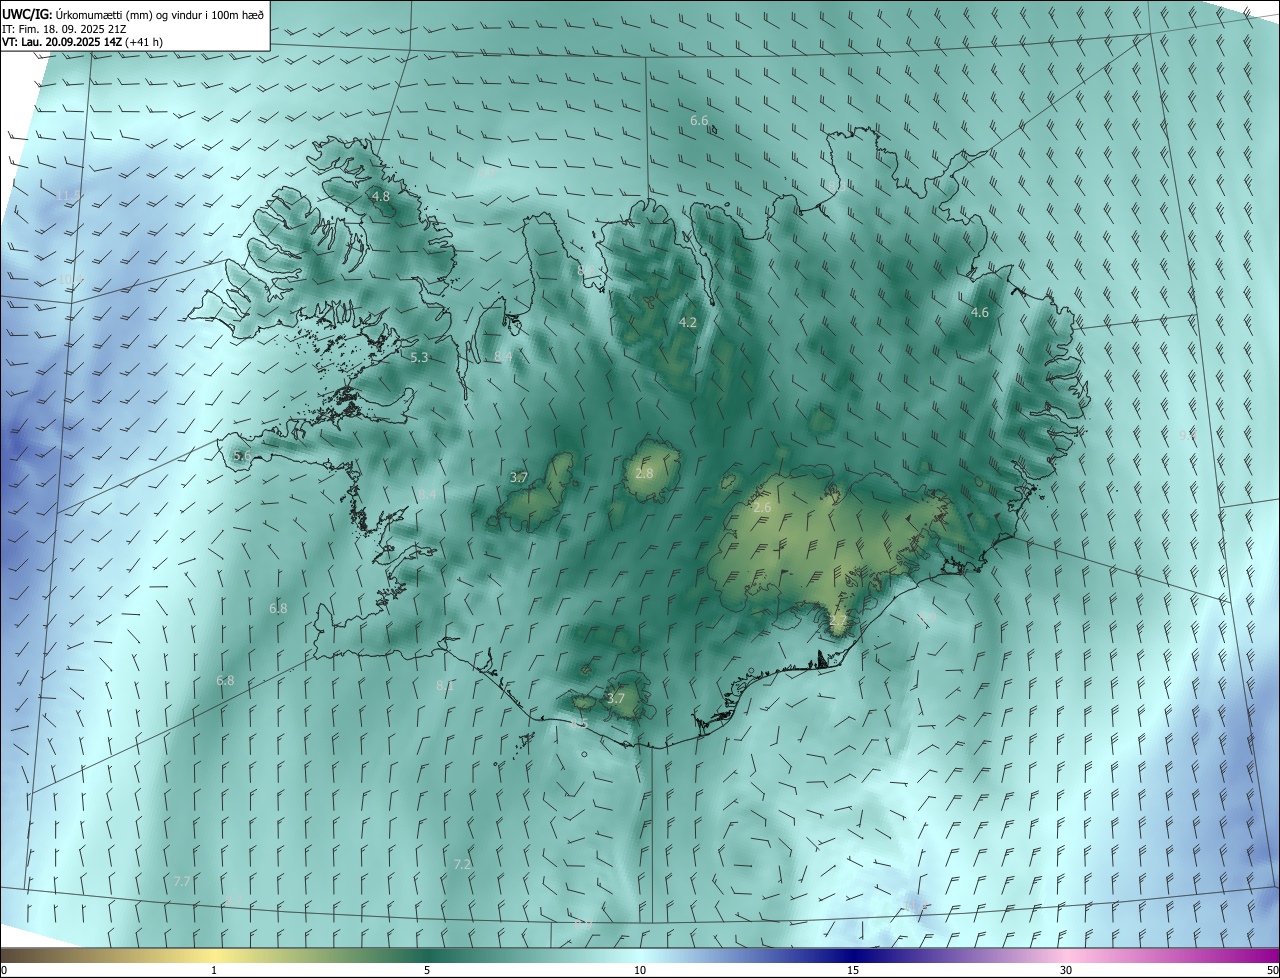Click the bold 'UWC/IG:' header label

27,14
